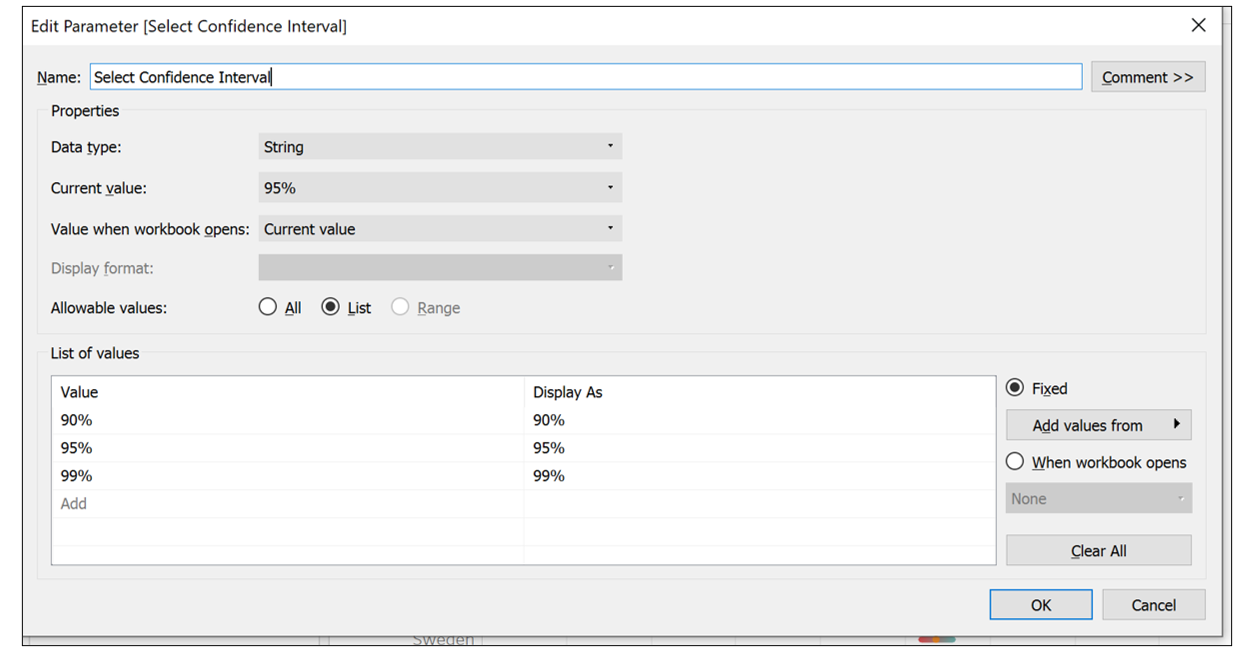Click Add to enter new value
This screenshot has width=1238, height=670.
(x=74, y=504)
